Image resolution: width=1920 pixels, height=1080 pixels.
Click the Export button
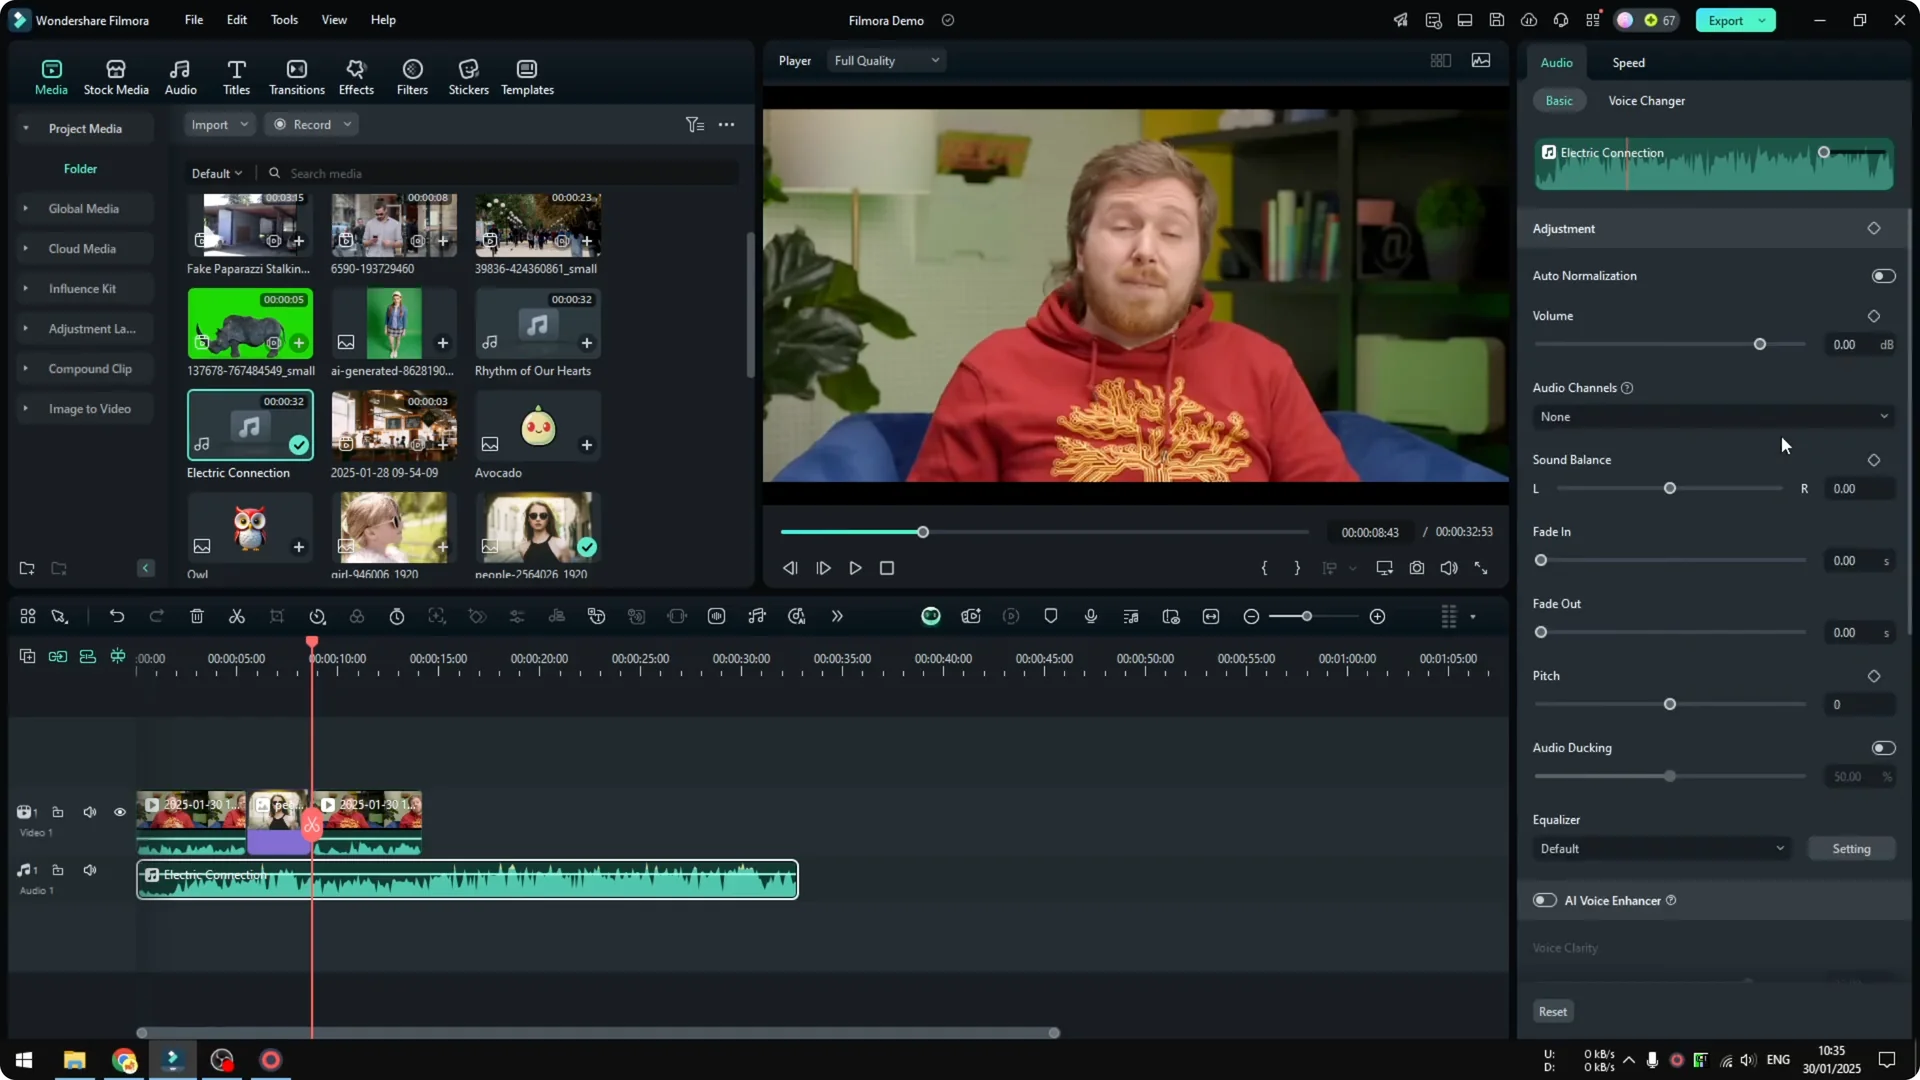(x=1725, y=20)
